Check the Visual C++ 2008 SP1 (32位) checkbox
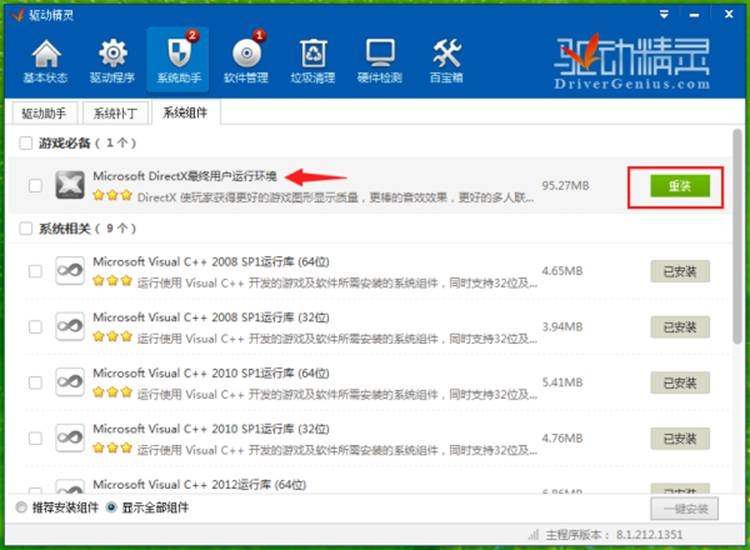750x550 pixels. pos(35,327)
